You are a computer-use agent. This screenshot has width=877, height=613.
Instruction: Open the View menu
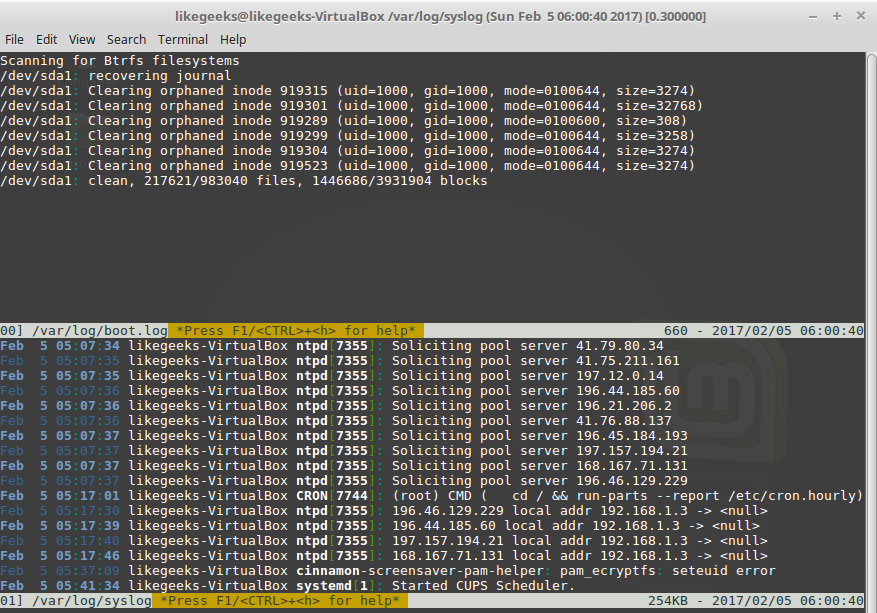tap(82, 40)
